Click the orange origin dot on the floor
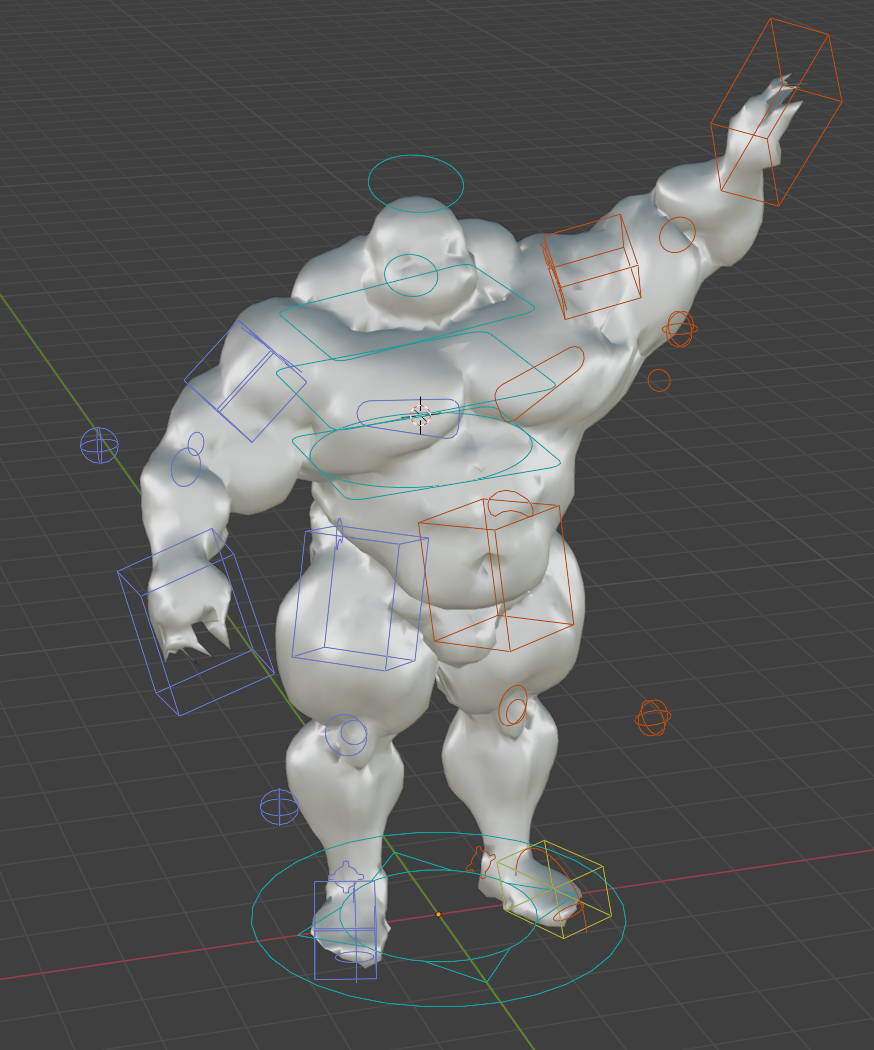874x1050 pixels. pyautogui.click(x=439, y=914)
